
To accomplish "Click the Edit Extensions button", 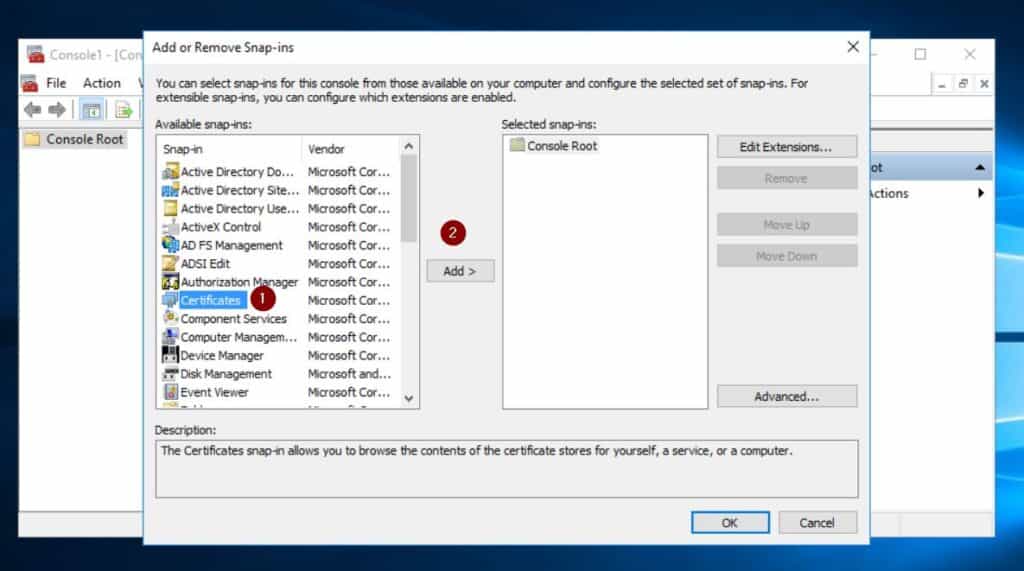I will pos(786,147).
